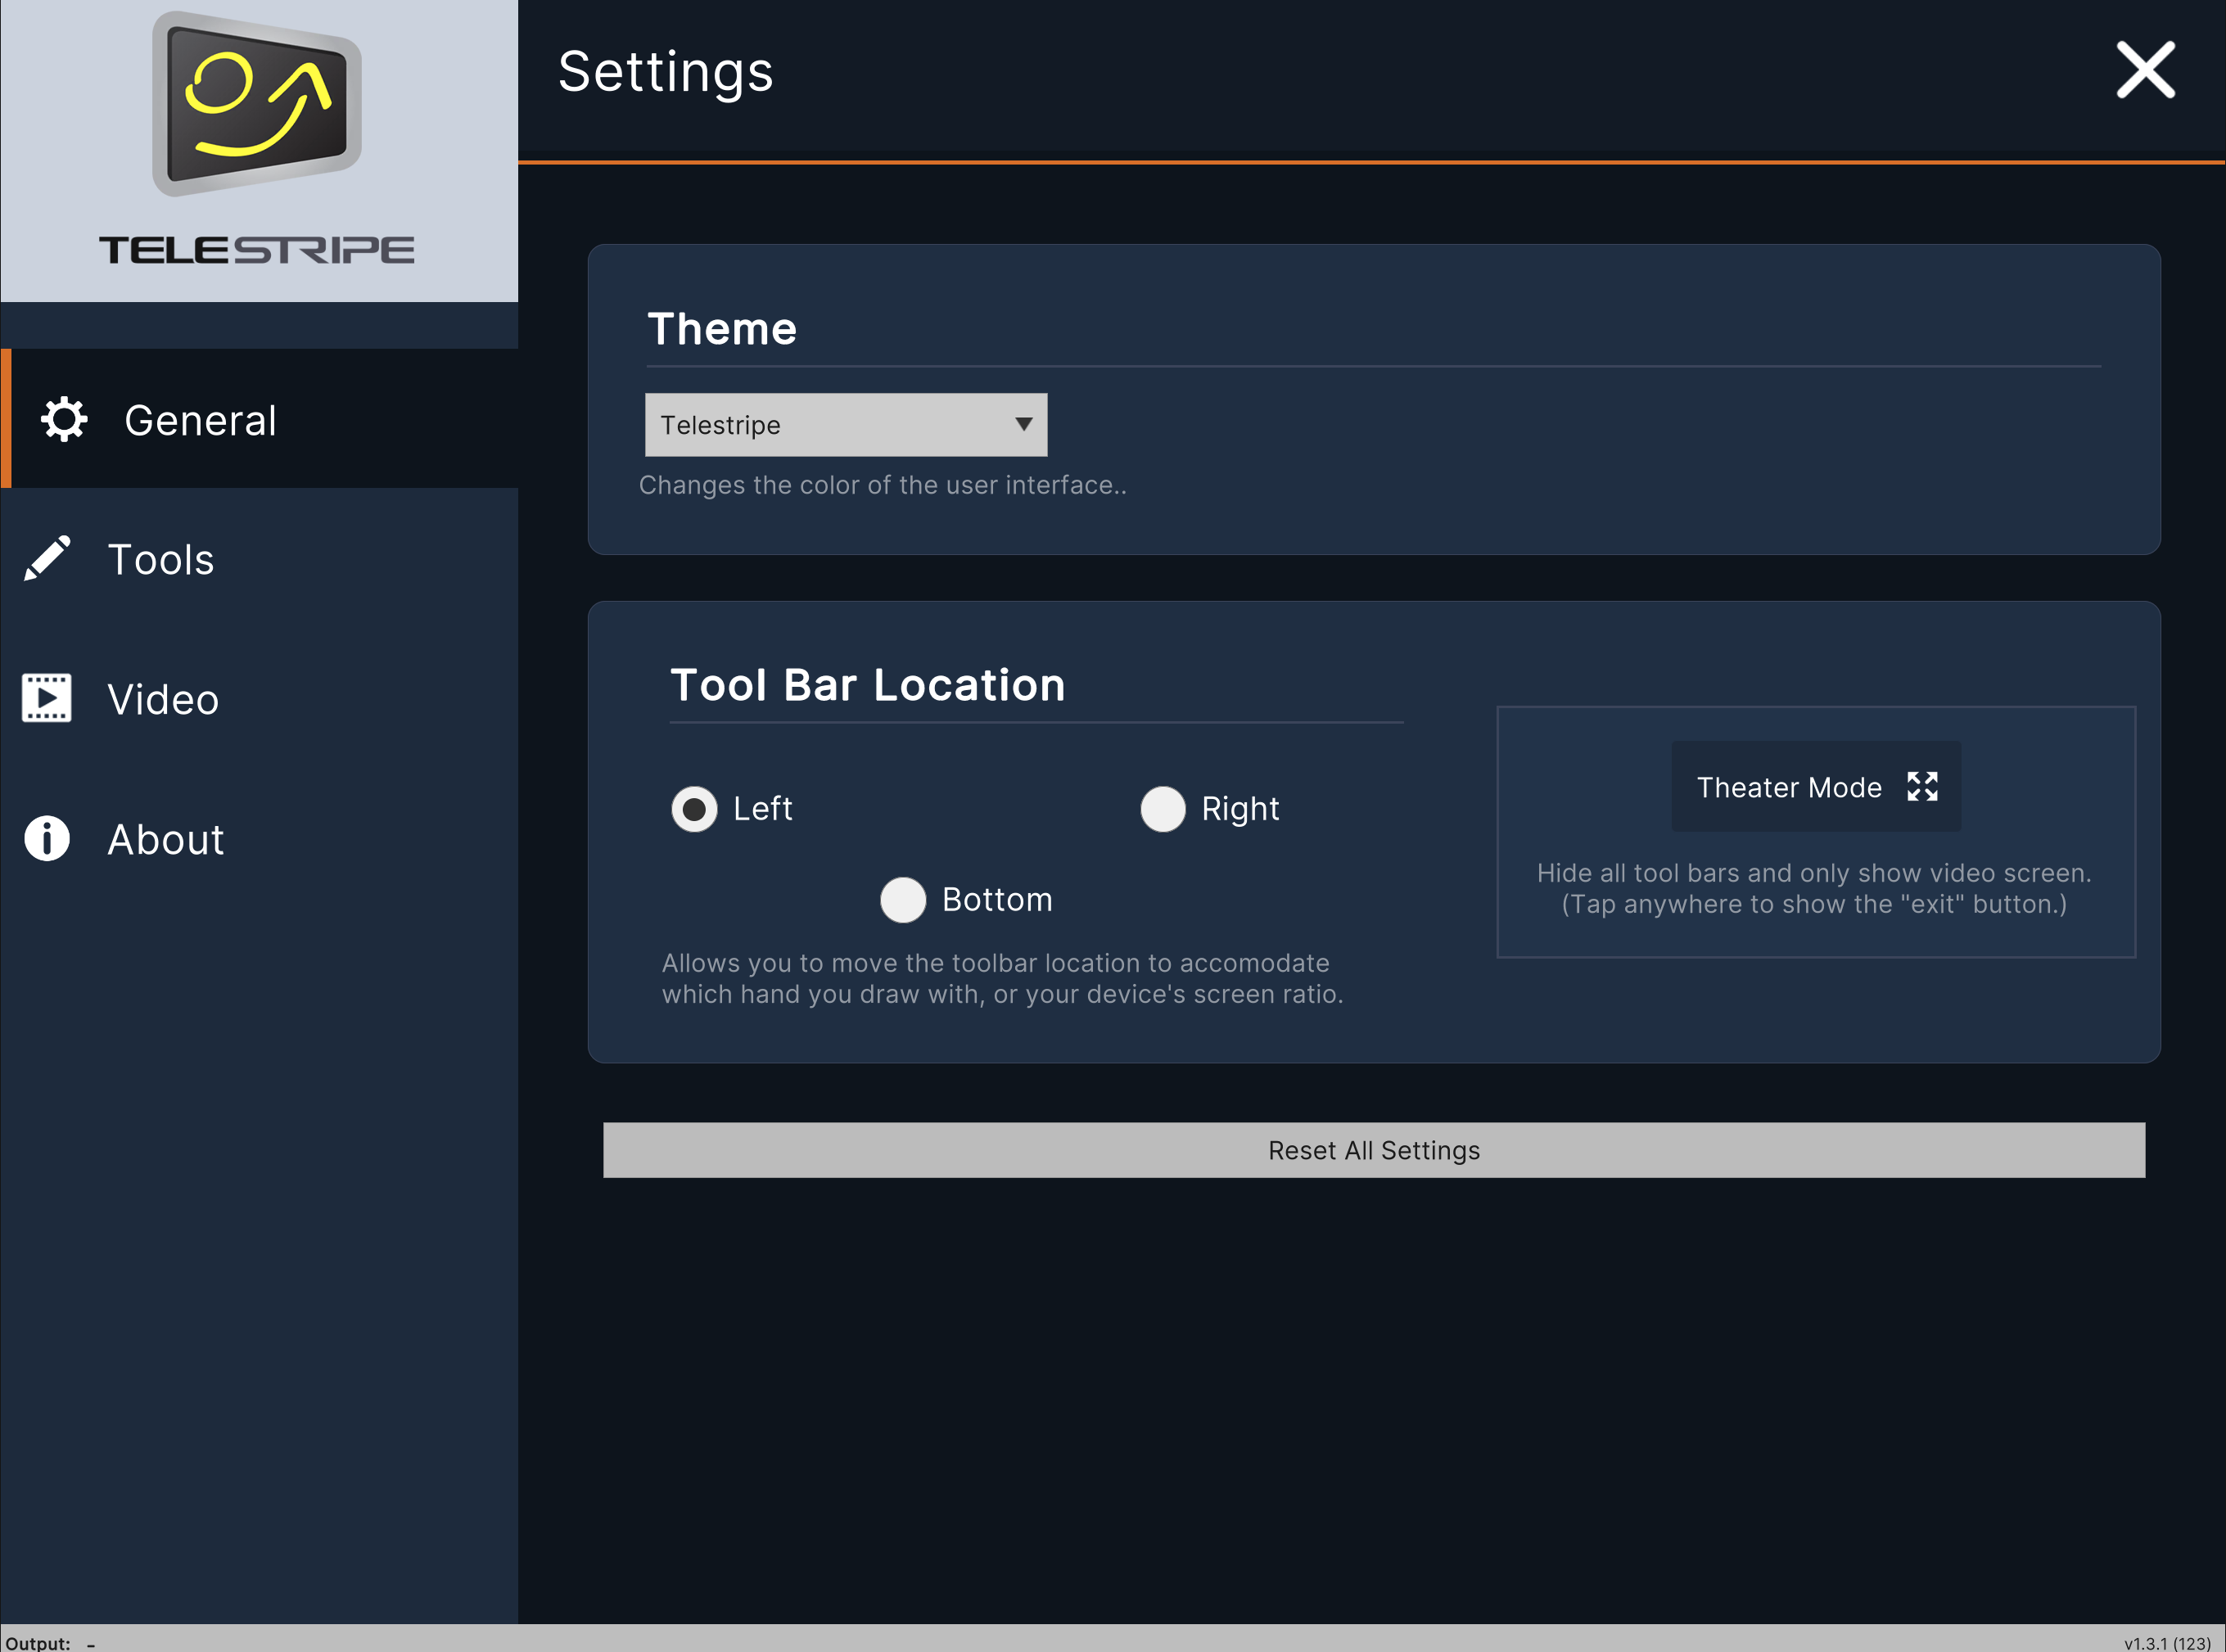Close Settings with the X icon
The height and width of the screenshot is (1652, 2226).
point(2145,70)
